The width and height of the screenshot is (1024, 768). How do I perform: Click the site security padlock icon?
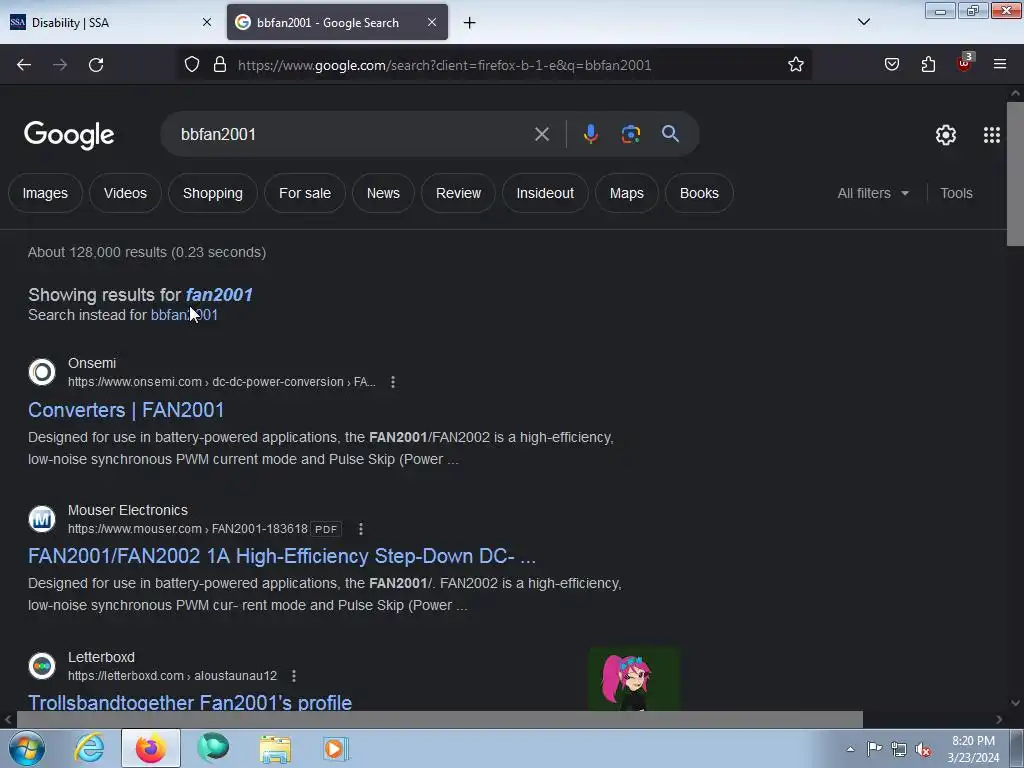tap(220, 65)
